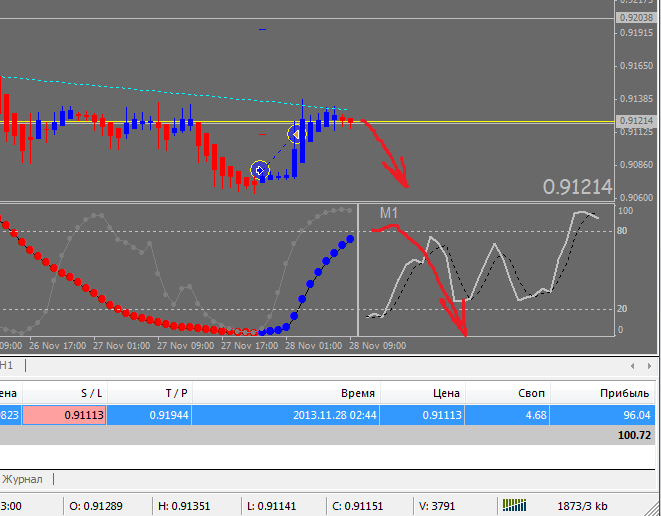The image size is (661, 516).
Task: Click the 27 Nov 17:00 time axis label
Action: pyautogui.click(x=250, y=346)
